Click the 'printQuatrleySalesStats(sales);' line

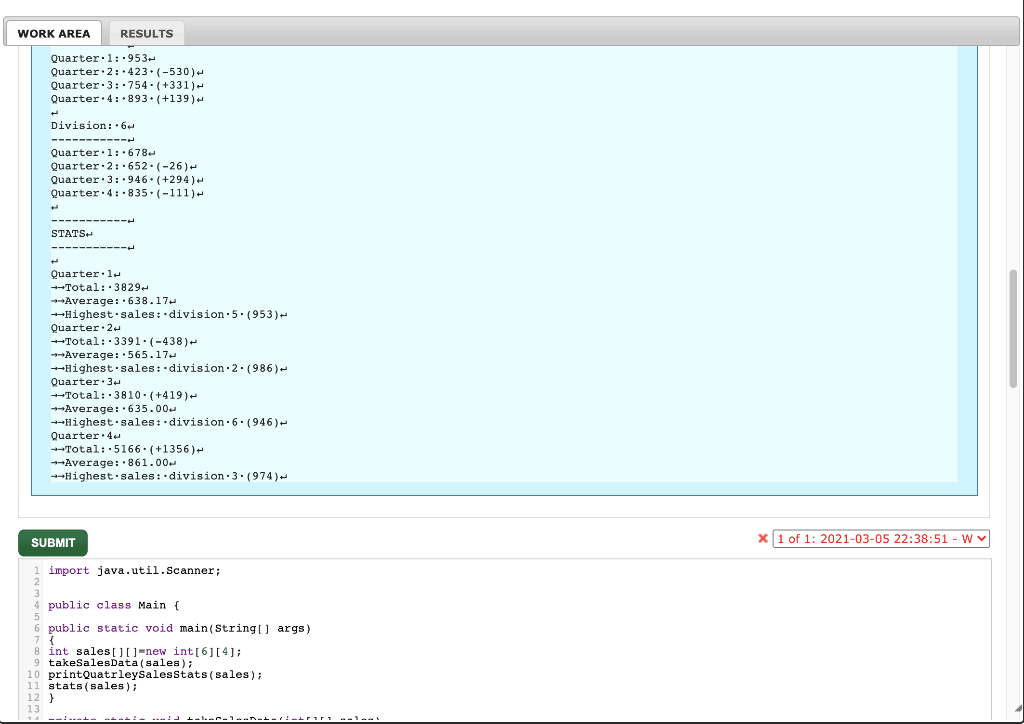[x=155, y=674]
